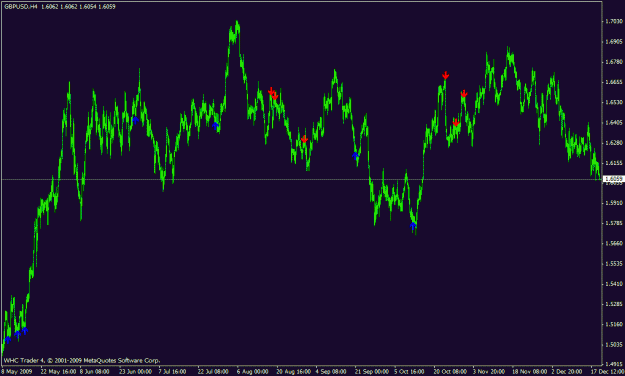Image resolution: width=625 pixels, height=376 pixels.
Task: Click the 22 May 16:00 date label
Action: pos(58,372)
